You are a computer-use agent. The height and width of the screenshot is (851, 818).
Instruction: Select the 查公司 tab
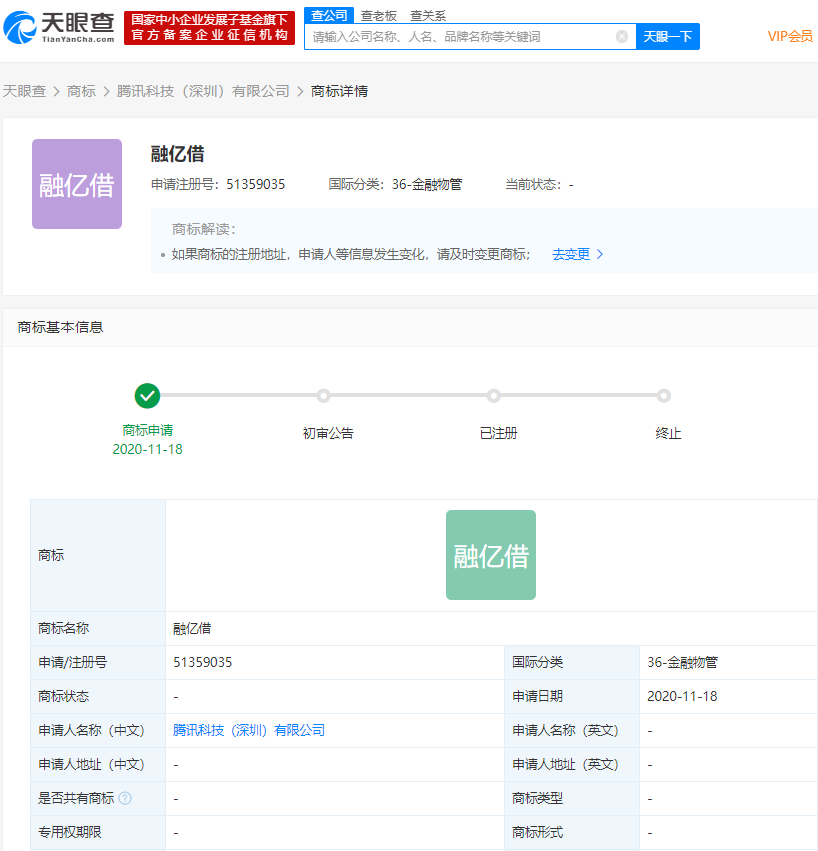(330, 15)
